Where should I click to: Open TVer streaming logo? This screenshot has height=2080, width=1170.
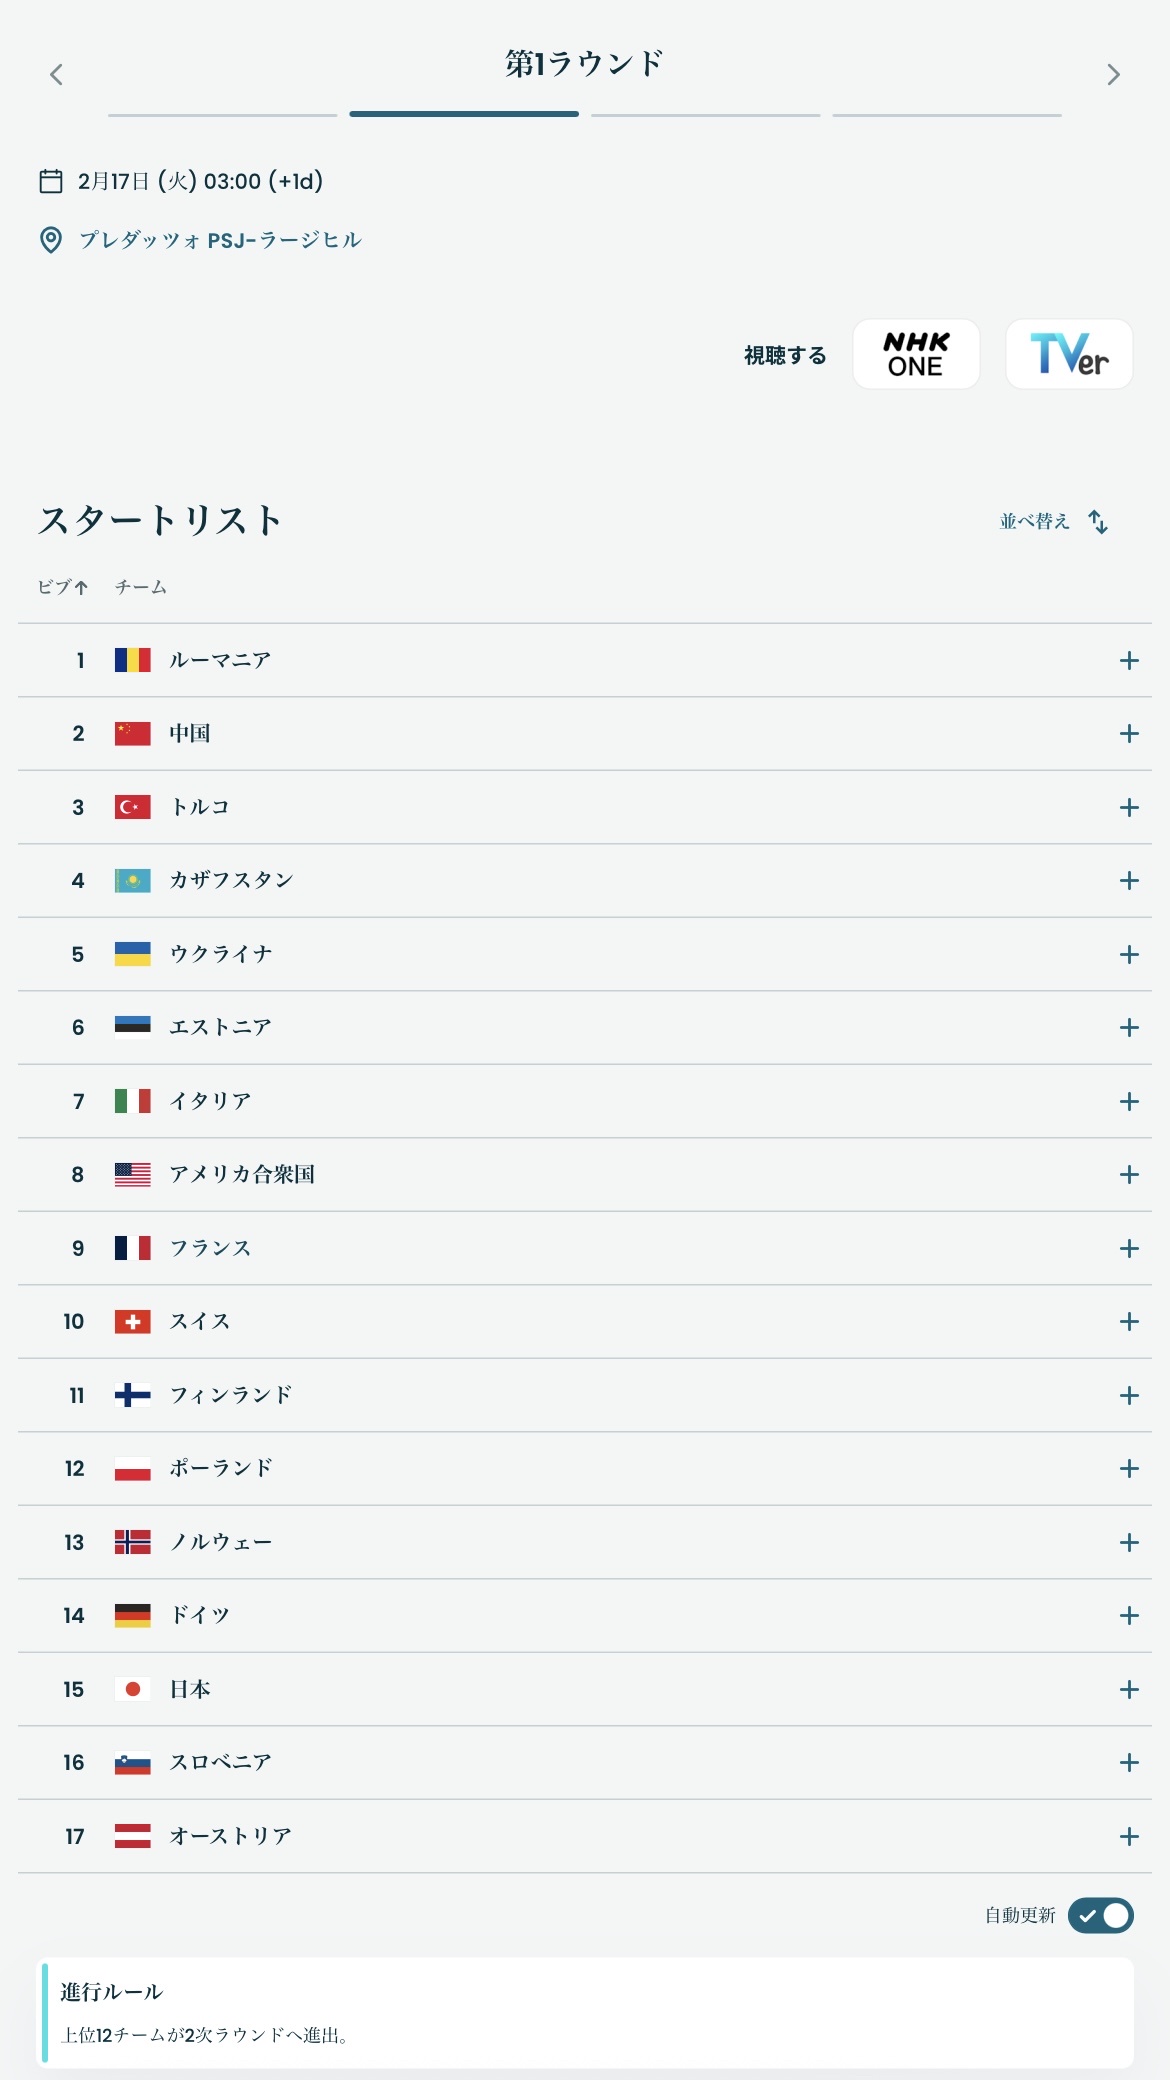pyautogui.click(x=1068, y=354)
